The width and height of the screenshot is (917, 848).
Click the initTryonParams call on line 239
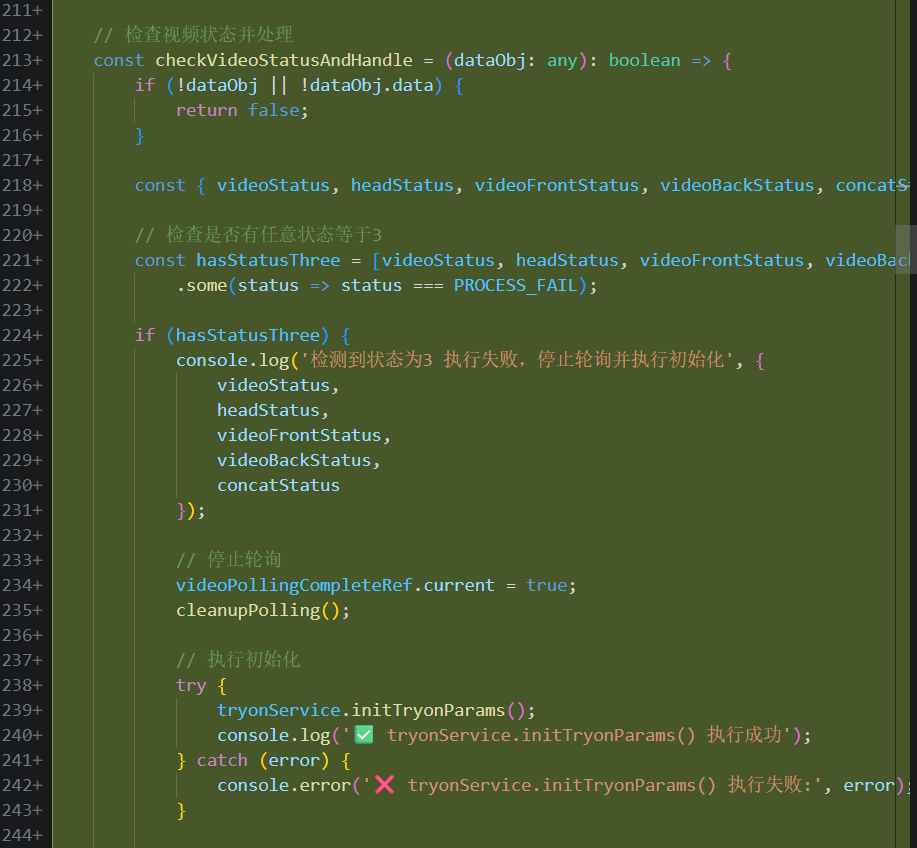pyautogui.click(x=430, y=710)
